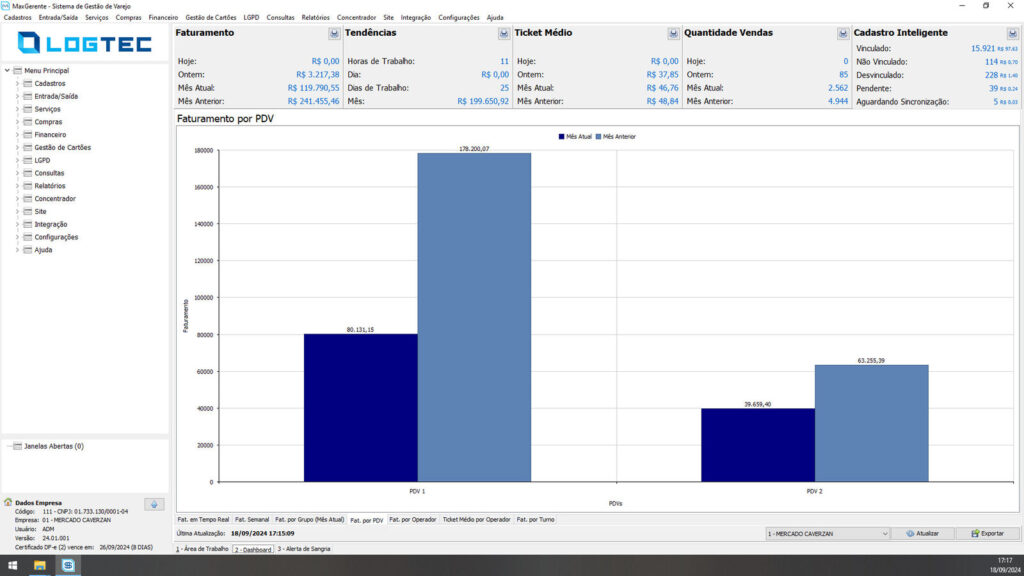The height and width of the screenshot is (576, 1024).
Task: Collapse the Menu Principal tree node
Action: pyautogui.click(x=7, y=71)
